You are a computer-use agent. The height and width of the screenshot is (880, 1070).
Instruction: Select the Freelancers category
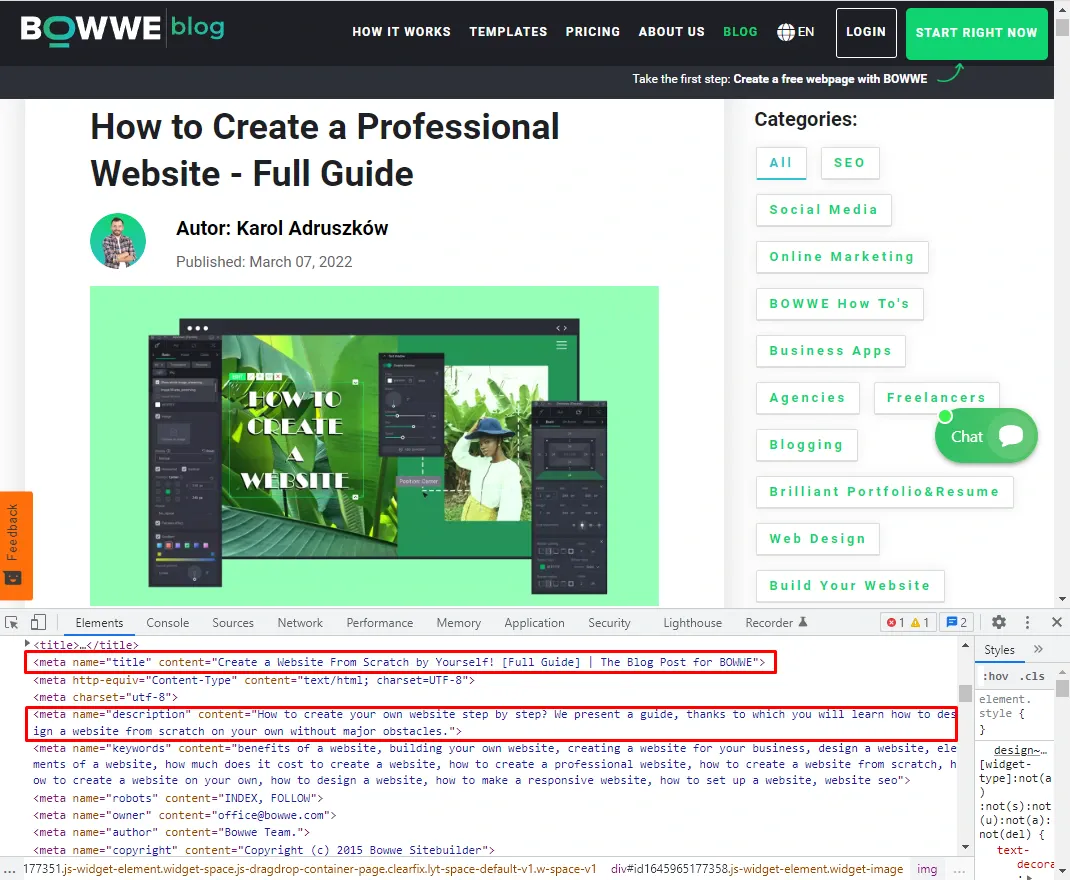click(936, 398)
